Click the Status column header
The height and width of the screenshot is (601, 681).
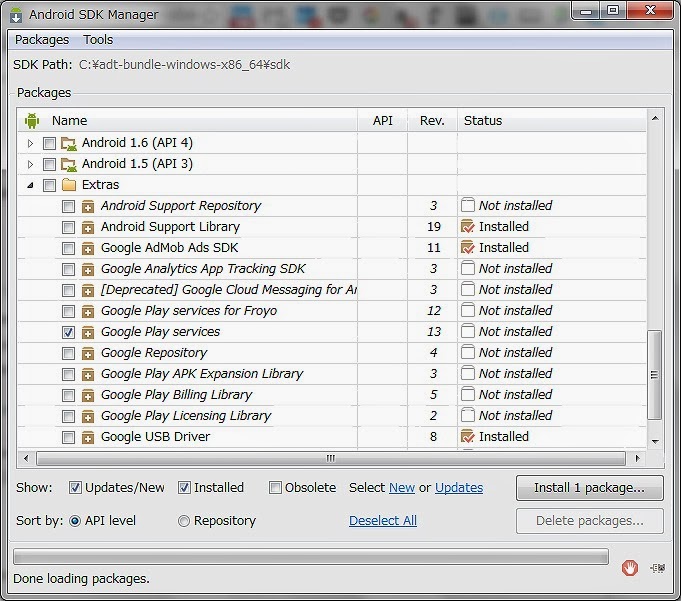pyautogui.click(x=552, y=121)
